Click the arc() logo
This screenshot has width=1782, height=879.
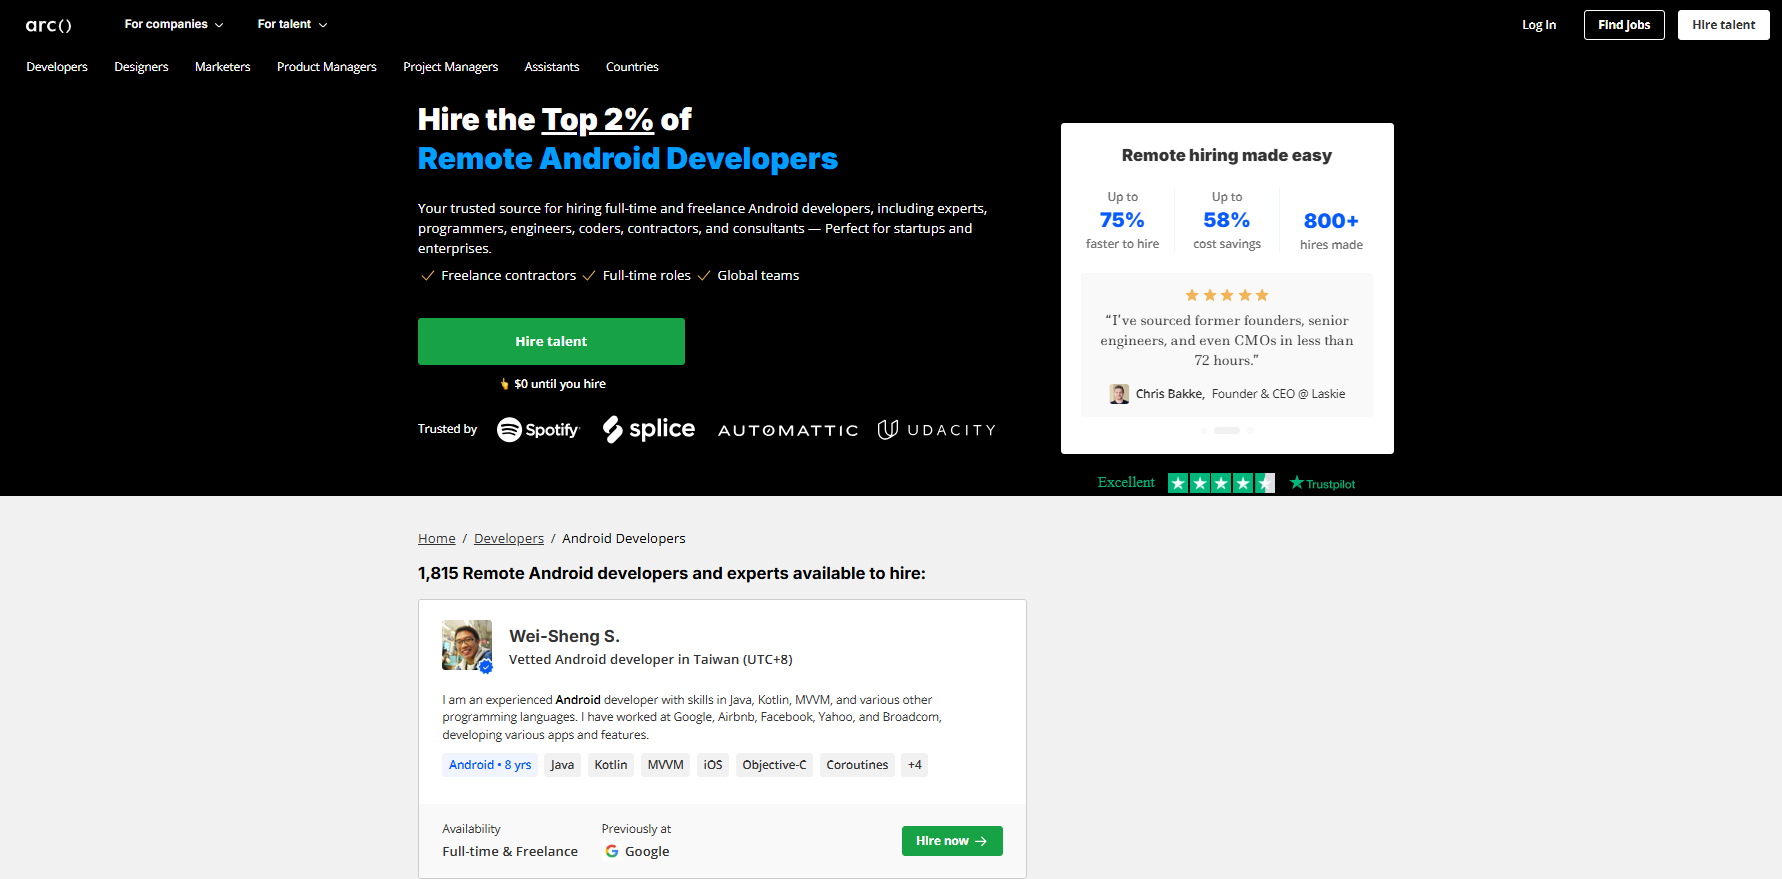coord(48,25)
